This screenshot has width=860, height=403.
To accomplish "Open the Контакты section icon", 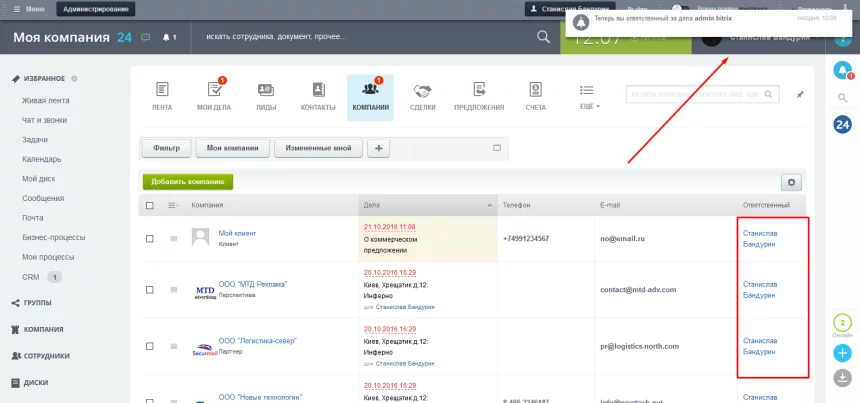I will 318,89.
